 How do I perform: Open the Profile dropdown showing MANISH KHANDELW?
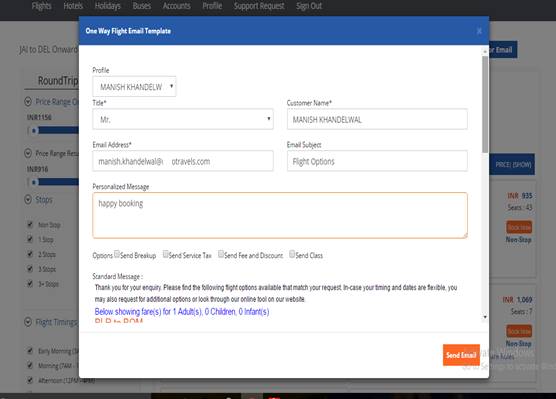(134, 87)
